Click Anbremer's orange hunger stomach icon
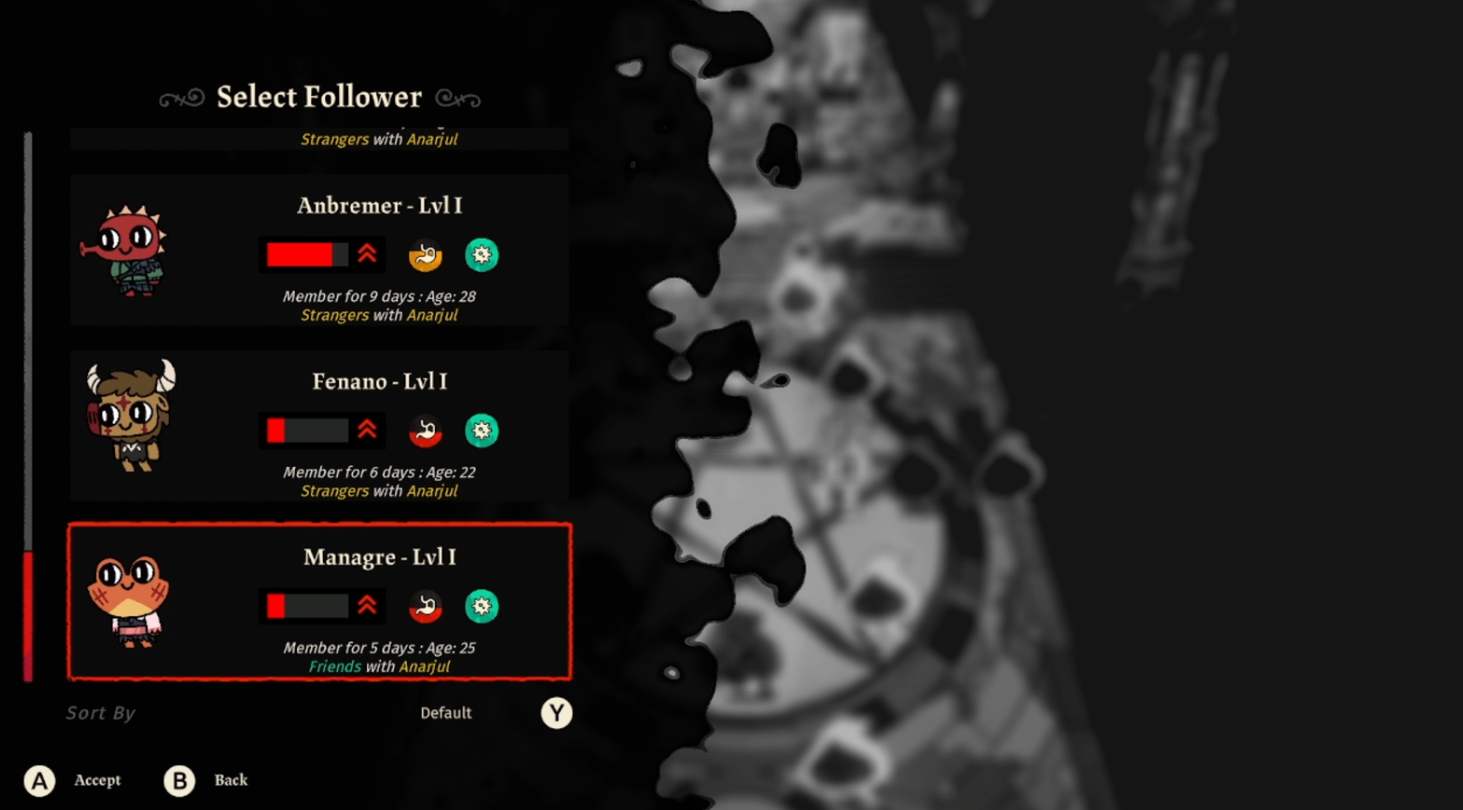This screenshot has width=1463, height=810. (426, 255)
